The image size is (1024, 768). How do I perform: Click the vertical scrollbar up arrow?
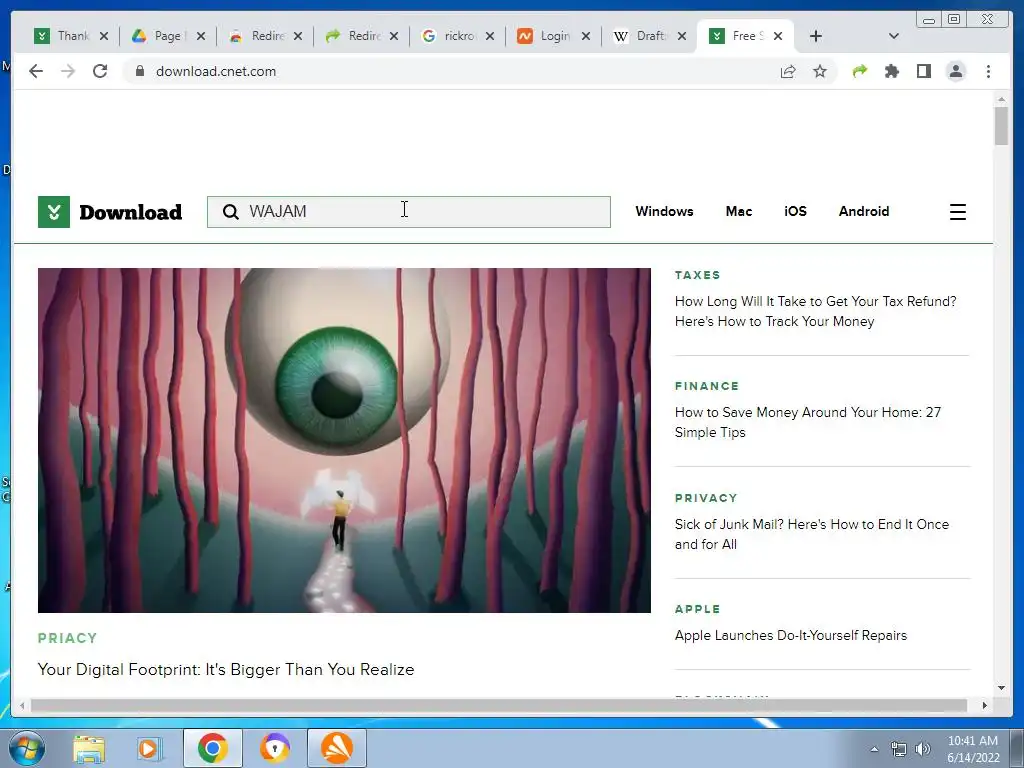point(1001,99)
